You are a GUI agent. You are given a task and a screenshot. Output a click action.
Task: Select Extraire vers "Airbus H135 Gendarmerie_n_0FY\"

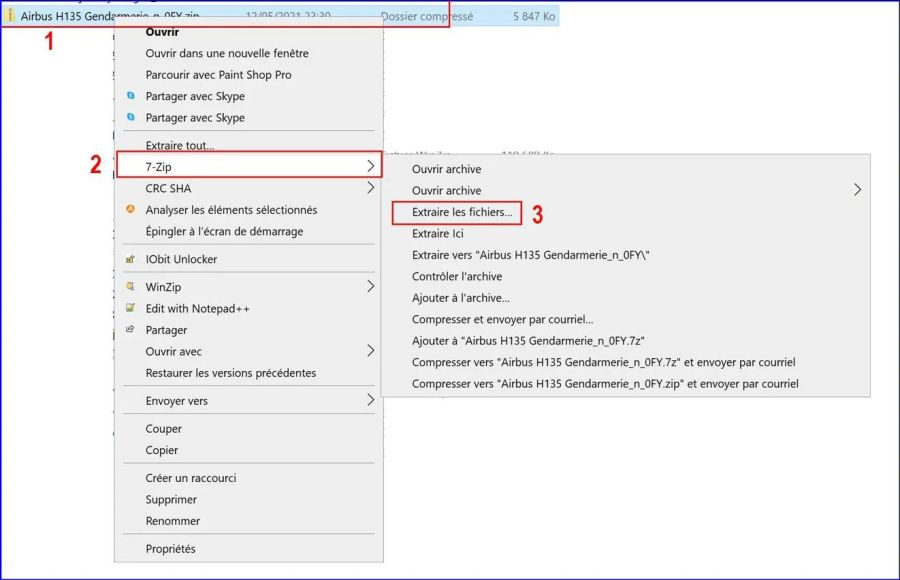pos(530,255)
